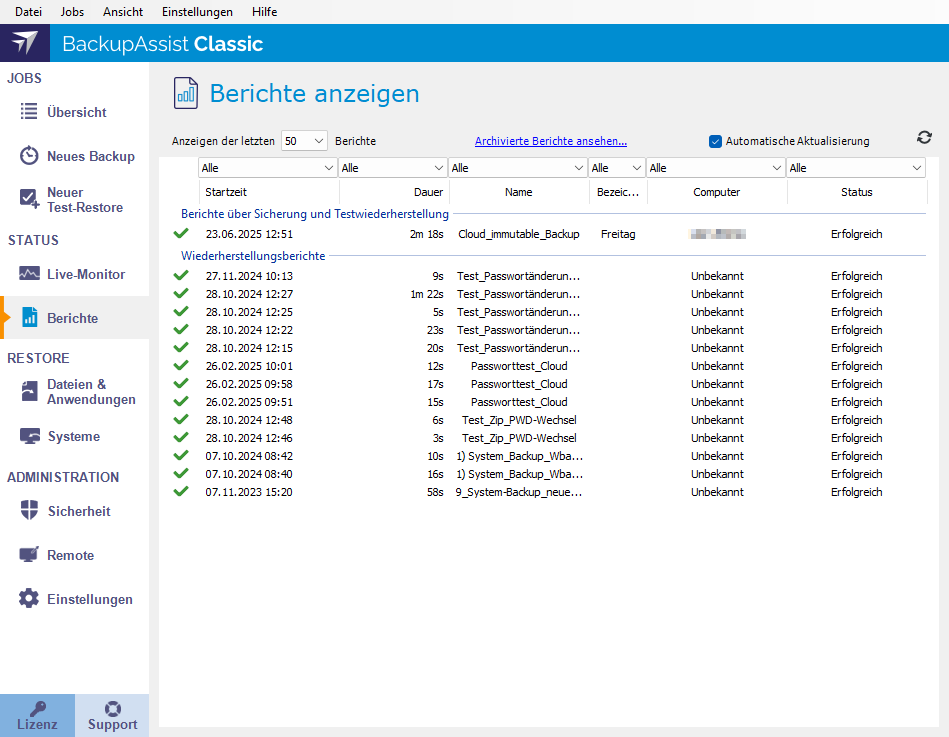
Task: Expand the Computer column filter dropdown
Action: [777, 168]
